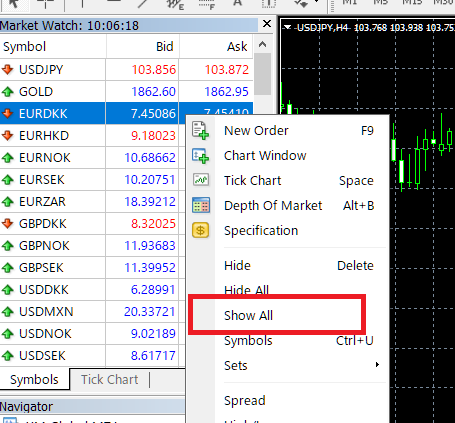The height and width of the screenshot is (423, 455).
Task: Click the Market Watch scrollbar thumb
Action: (262, 74)
